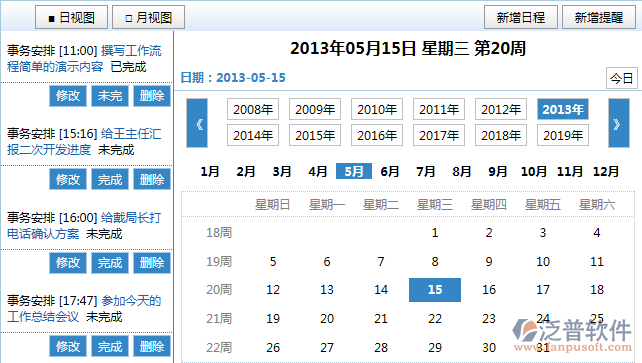Select the year 2019年

pos(563,135)
